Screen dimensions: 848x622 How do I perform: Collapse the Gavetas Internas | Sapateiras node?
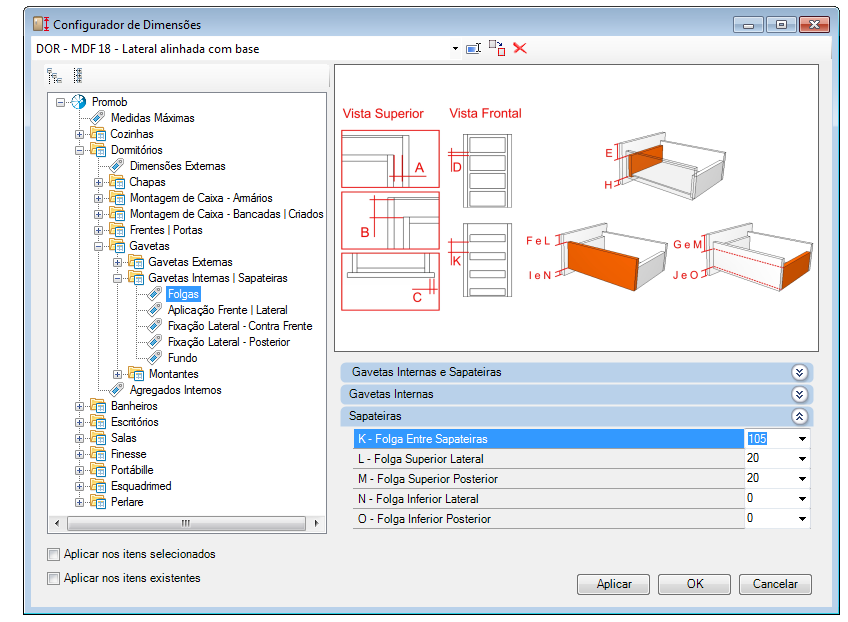[x=117, y=279]
